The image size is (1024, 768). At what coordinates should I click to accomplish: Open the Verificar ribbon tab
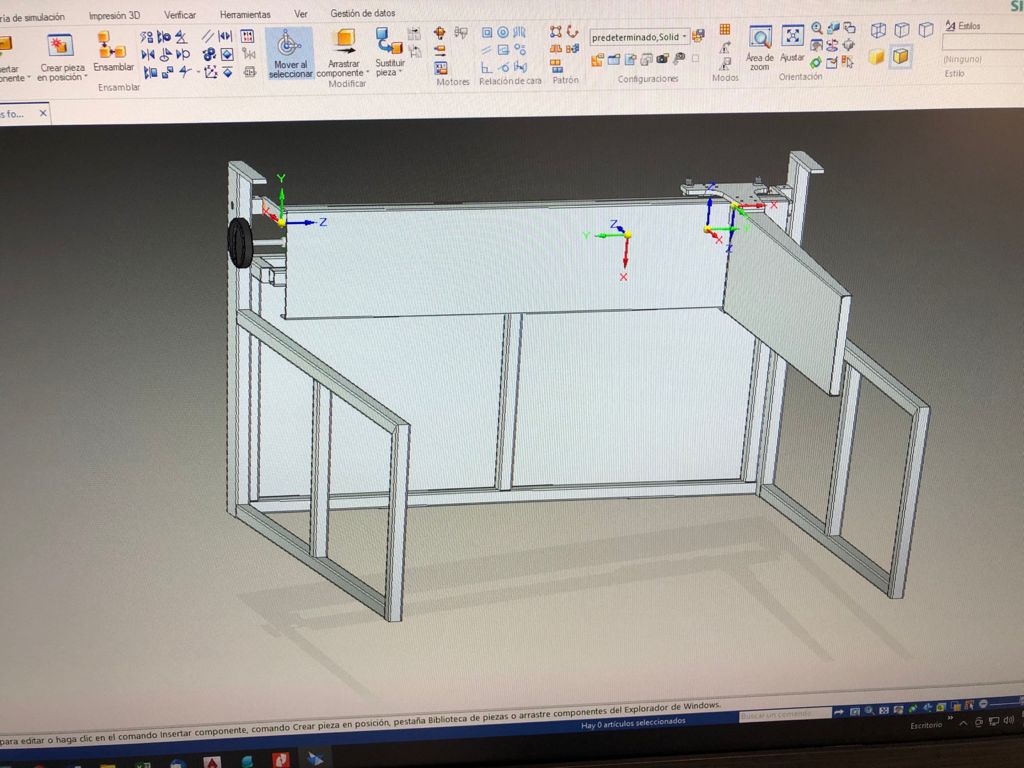[x=180, y=14]
